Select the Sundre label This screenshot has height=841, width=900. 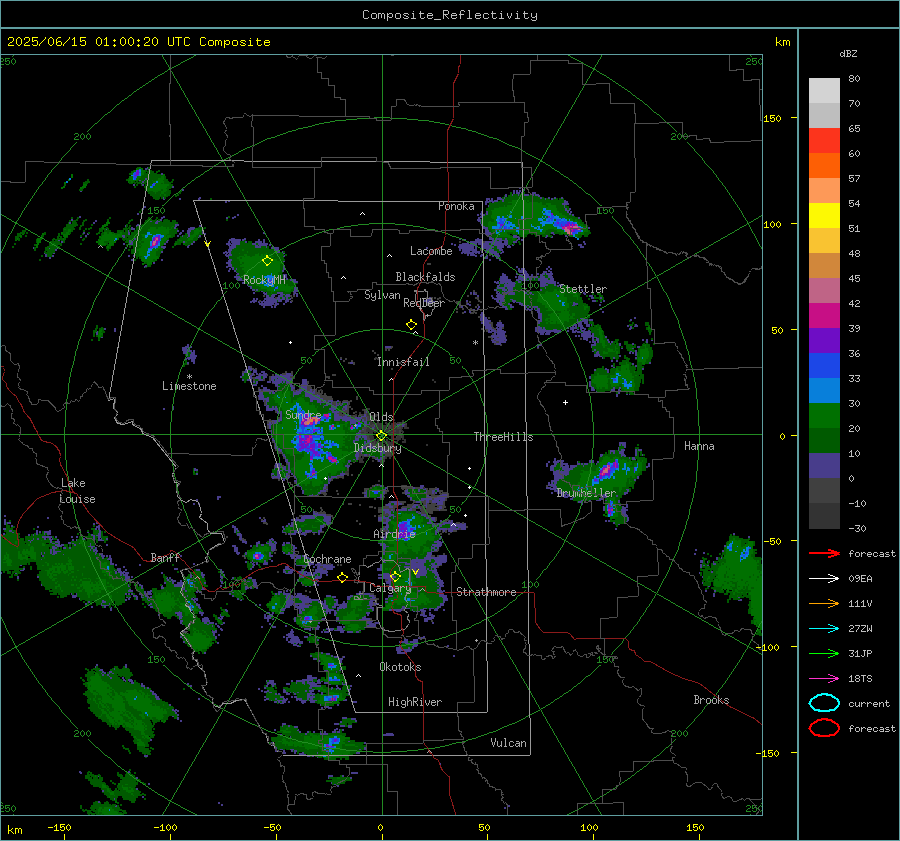[303, 415]
